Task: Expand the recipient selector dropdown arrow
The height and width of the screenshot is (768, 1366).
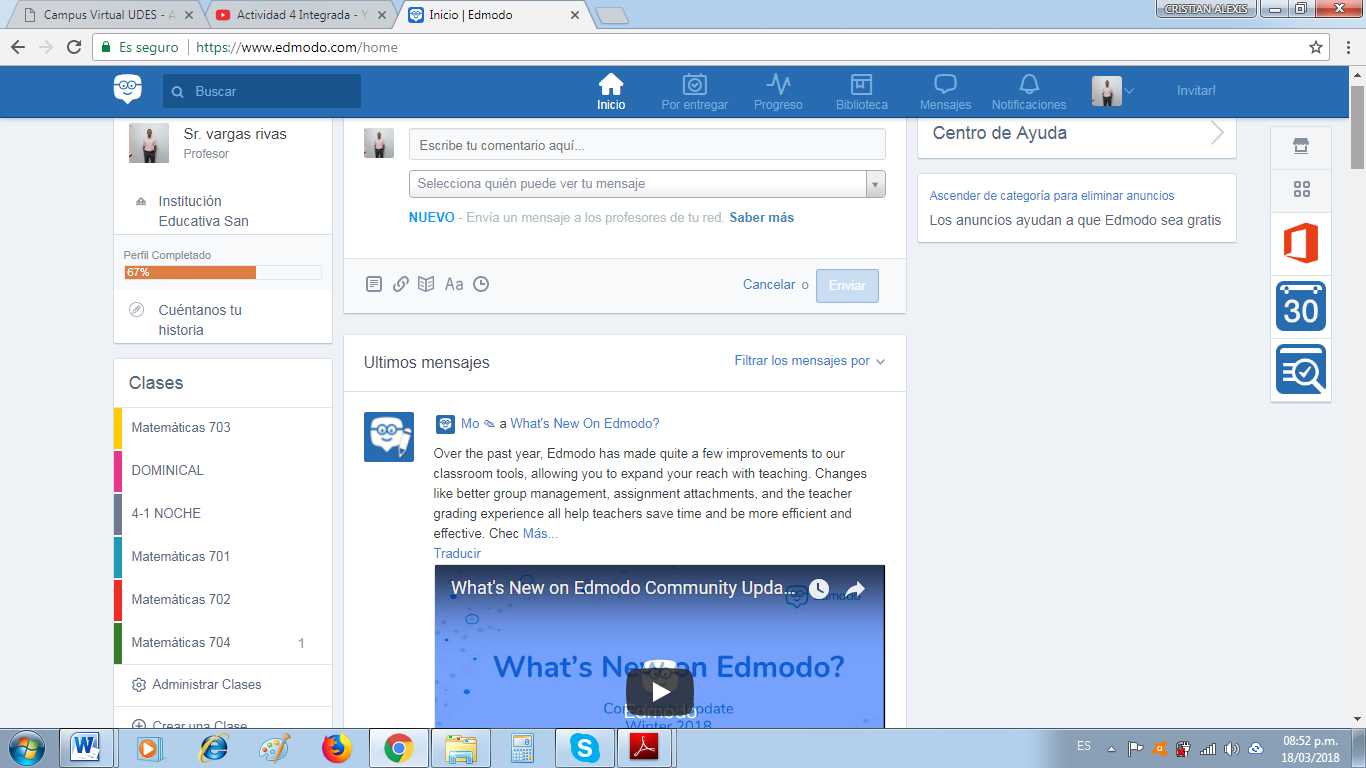Action: tap(874, 184)
